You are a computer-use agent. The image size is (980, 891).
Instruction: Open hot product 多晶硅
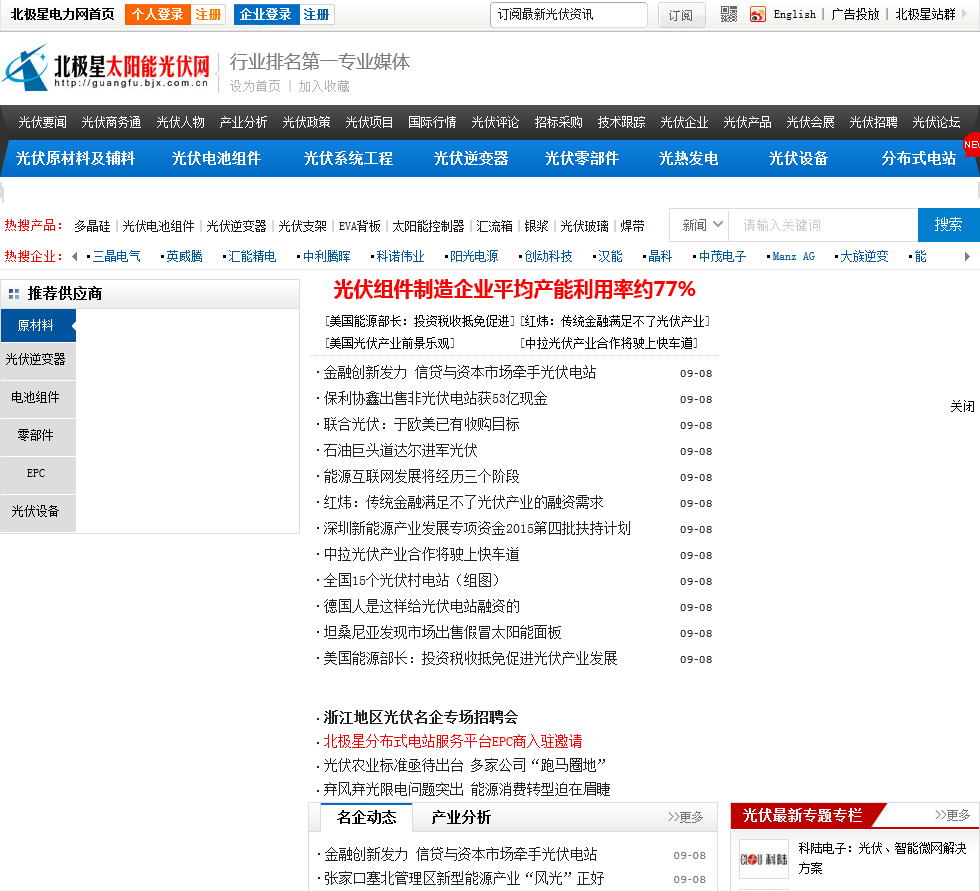click(92, 226)
